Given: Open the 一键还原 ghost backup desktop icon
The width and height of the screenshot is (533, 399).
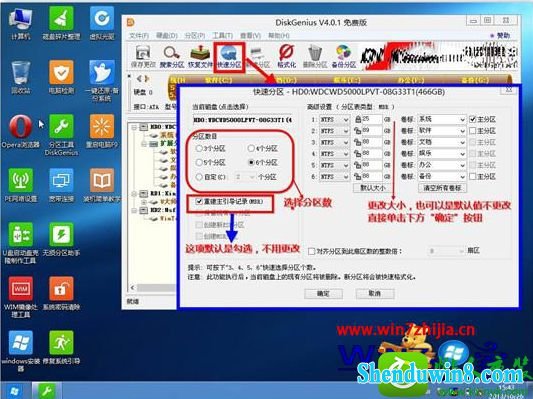Looking at the screenshot, I should pyautogui.click(x=102, y=80).
